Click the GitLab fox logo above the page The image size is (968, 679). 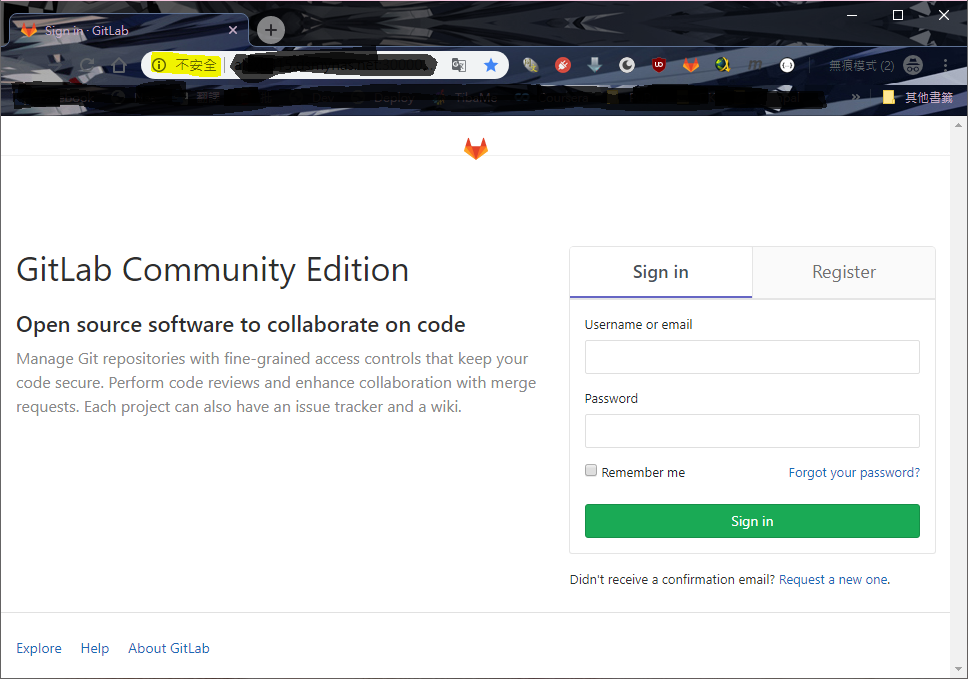point(476,147)
